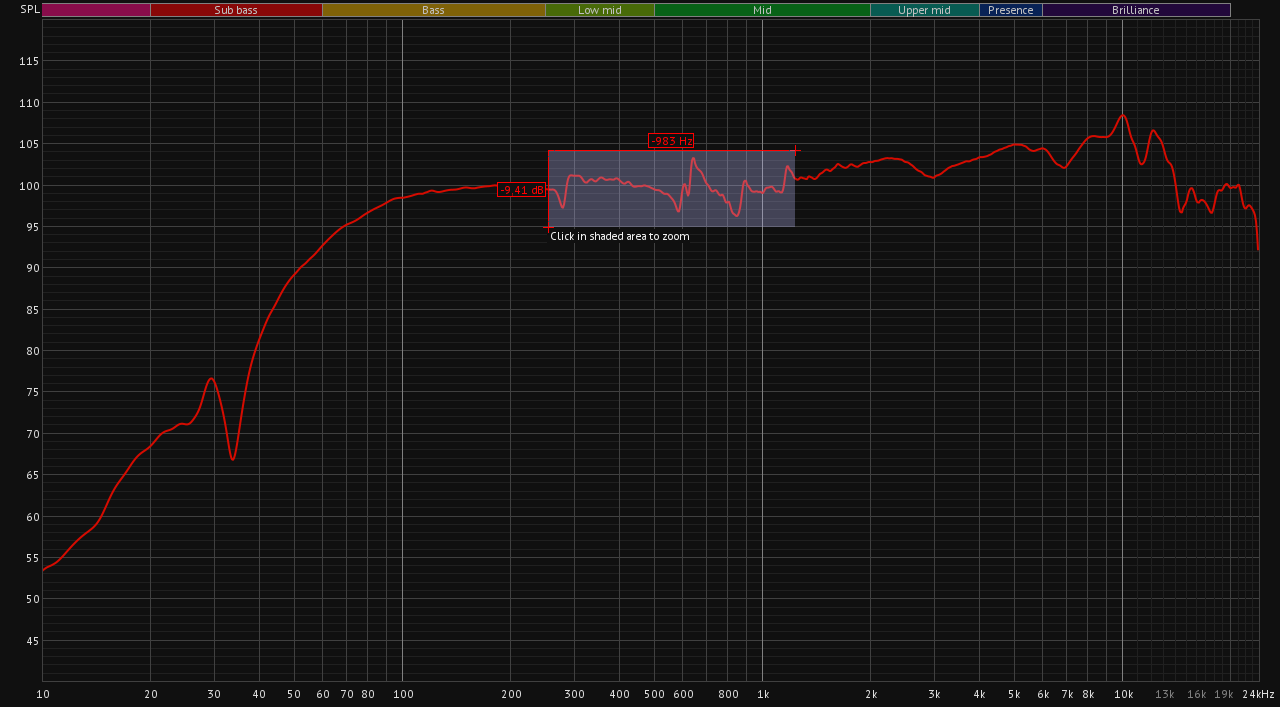Click the 55 SPL axis value

(x=32, y=558)
